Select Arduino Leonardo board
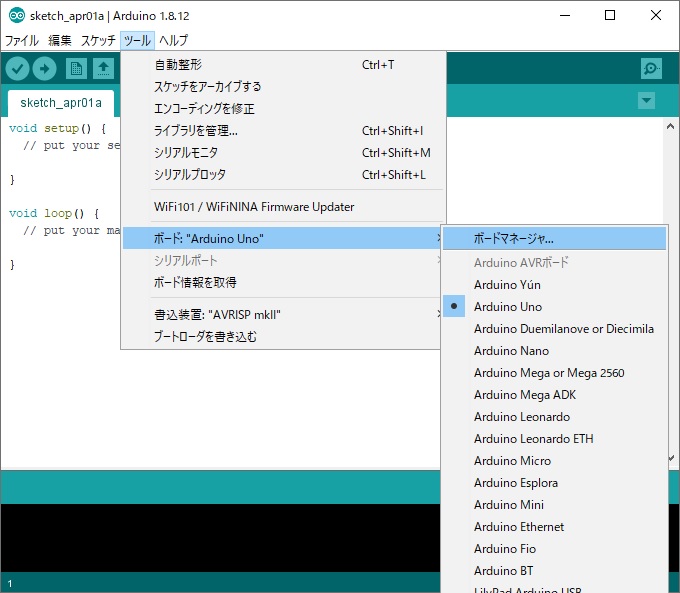Viewport: 680px width, 593px height. 554,417
